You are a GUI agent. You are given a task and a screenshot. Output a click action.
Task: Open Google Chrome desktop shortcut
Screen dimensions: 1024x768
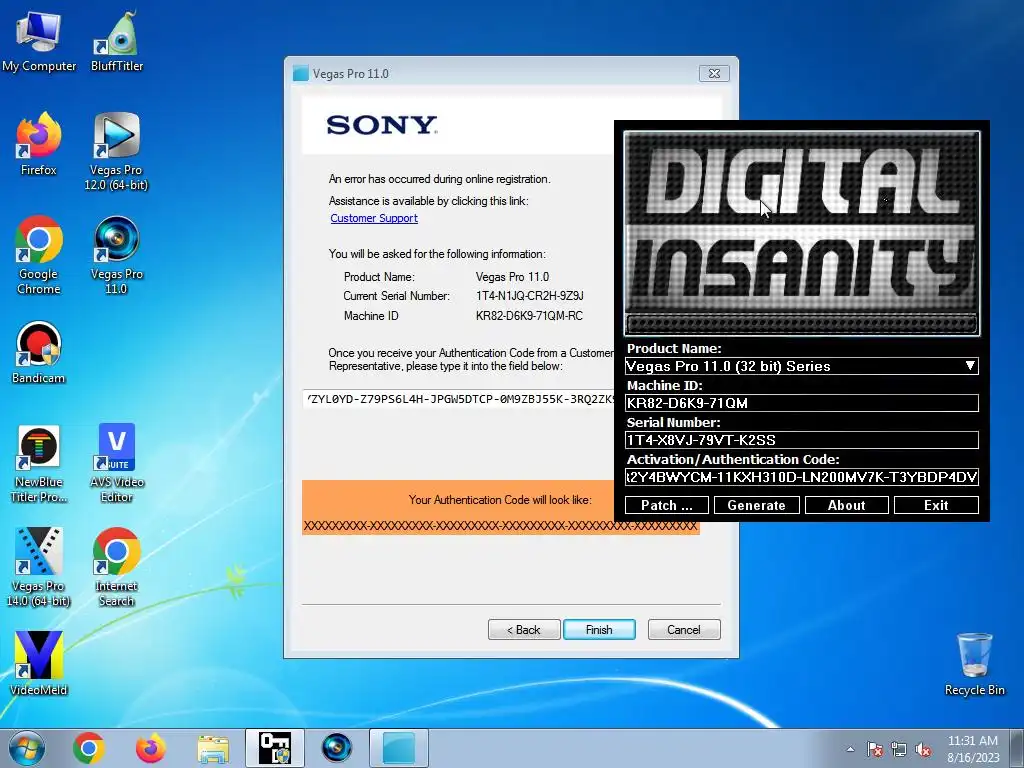(39, 255)
